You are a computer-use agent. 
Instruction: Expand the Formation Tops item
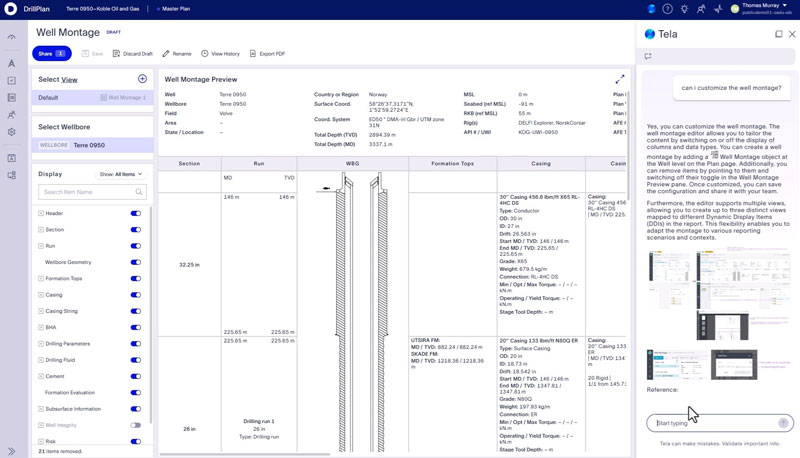click(x=41, y=278)
